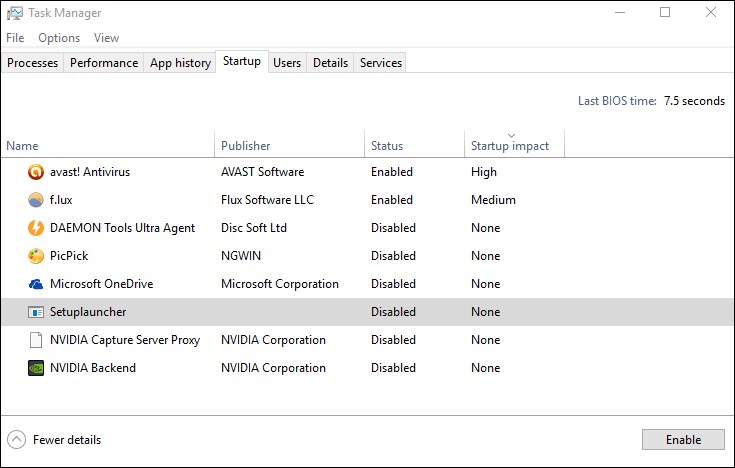Select the avast! Antivirus row name
735x468 pixels.
point(90,172)
